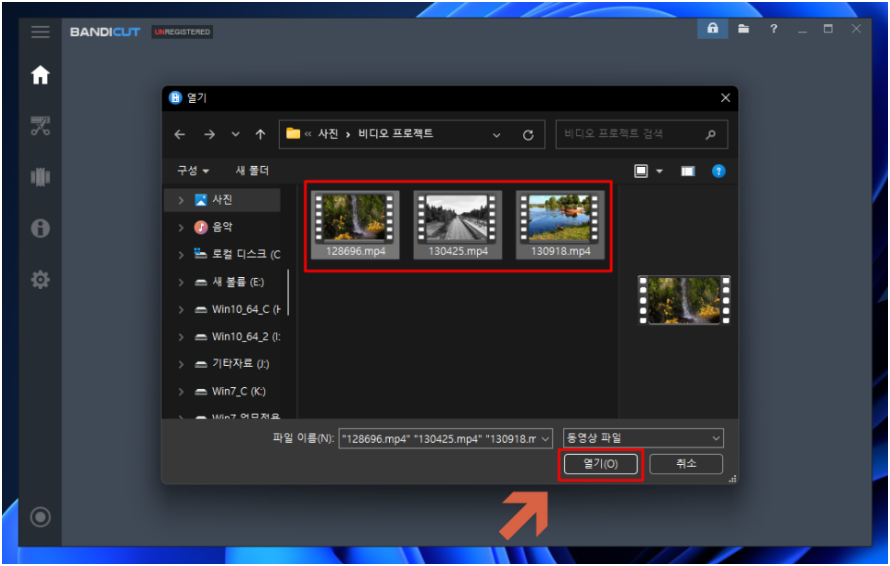The height and width of the screenshot is (566, 890).
Task: Go forward in the open dialog
Action: coord(209,135)
